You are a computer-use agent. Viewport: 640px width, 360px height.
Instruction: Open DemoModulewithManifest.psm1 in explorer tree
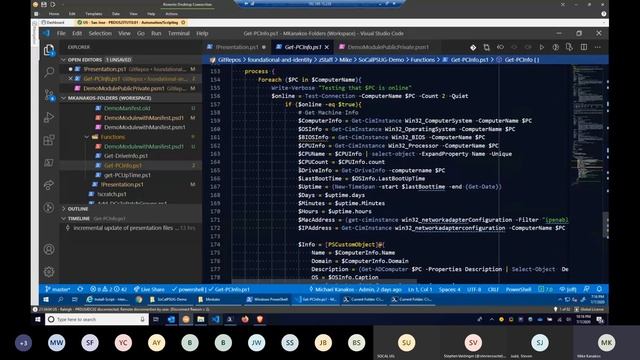pyautogui.click(x=144, y=127)
